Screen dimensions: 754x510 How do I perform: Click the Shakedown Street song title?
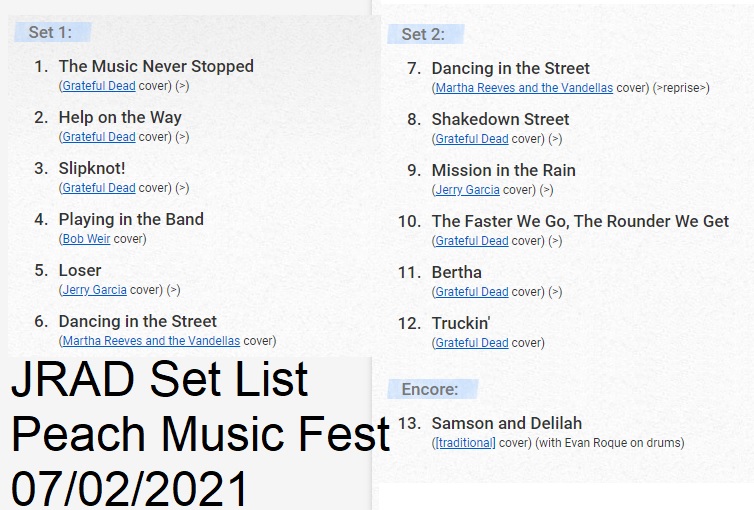pos(500,119)
